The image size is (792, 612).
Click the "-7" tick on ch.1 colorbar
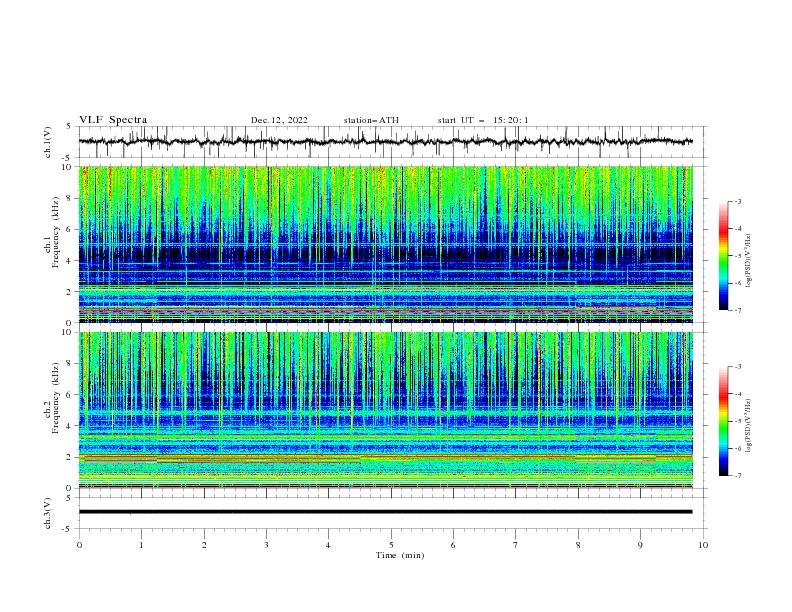737,310
